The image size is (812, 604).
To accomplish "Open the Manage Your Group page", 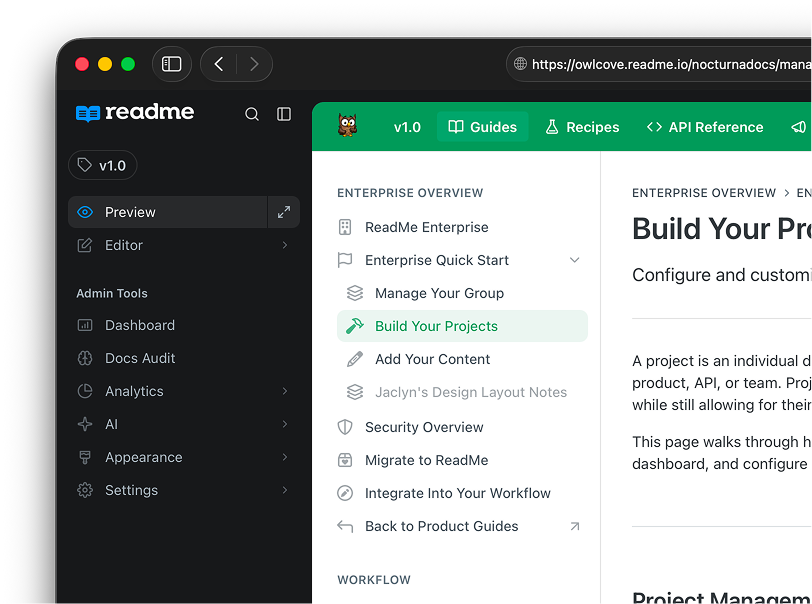I will [462, 293].
